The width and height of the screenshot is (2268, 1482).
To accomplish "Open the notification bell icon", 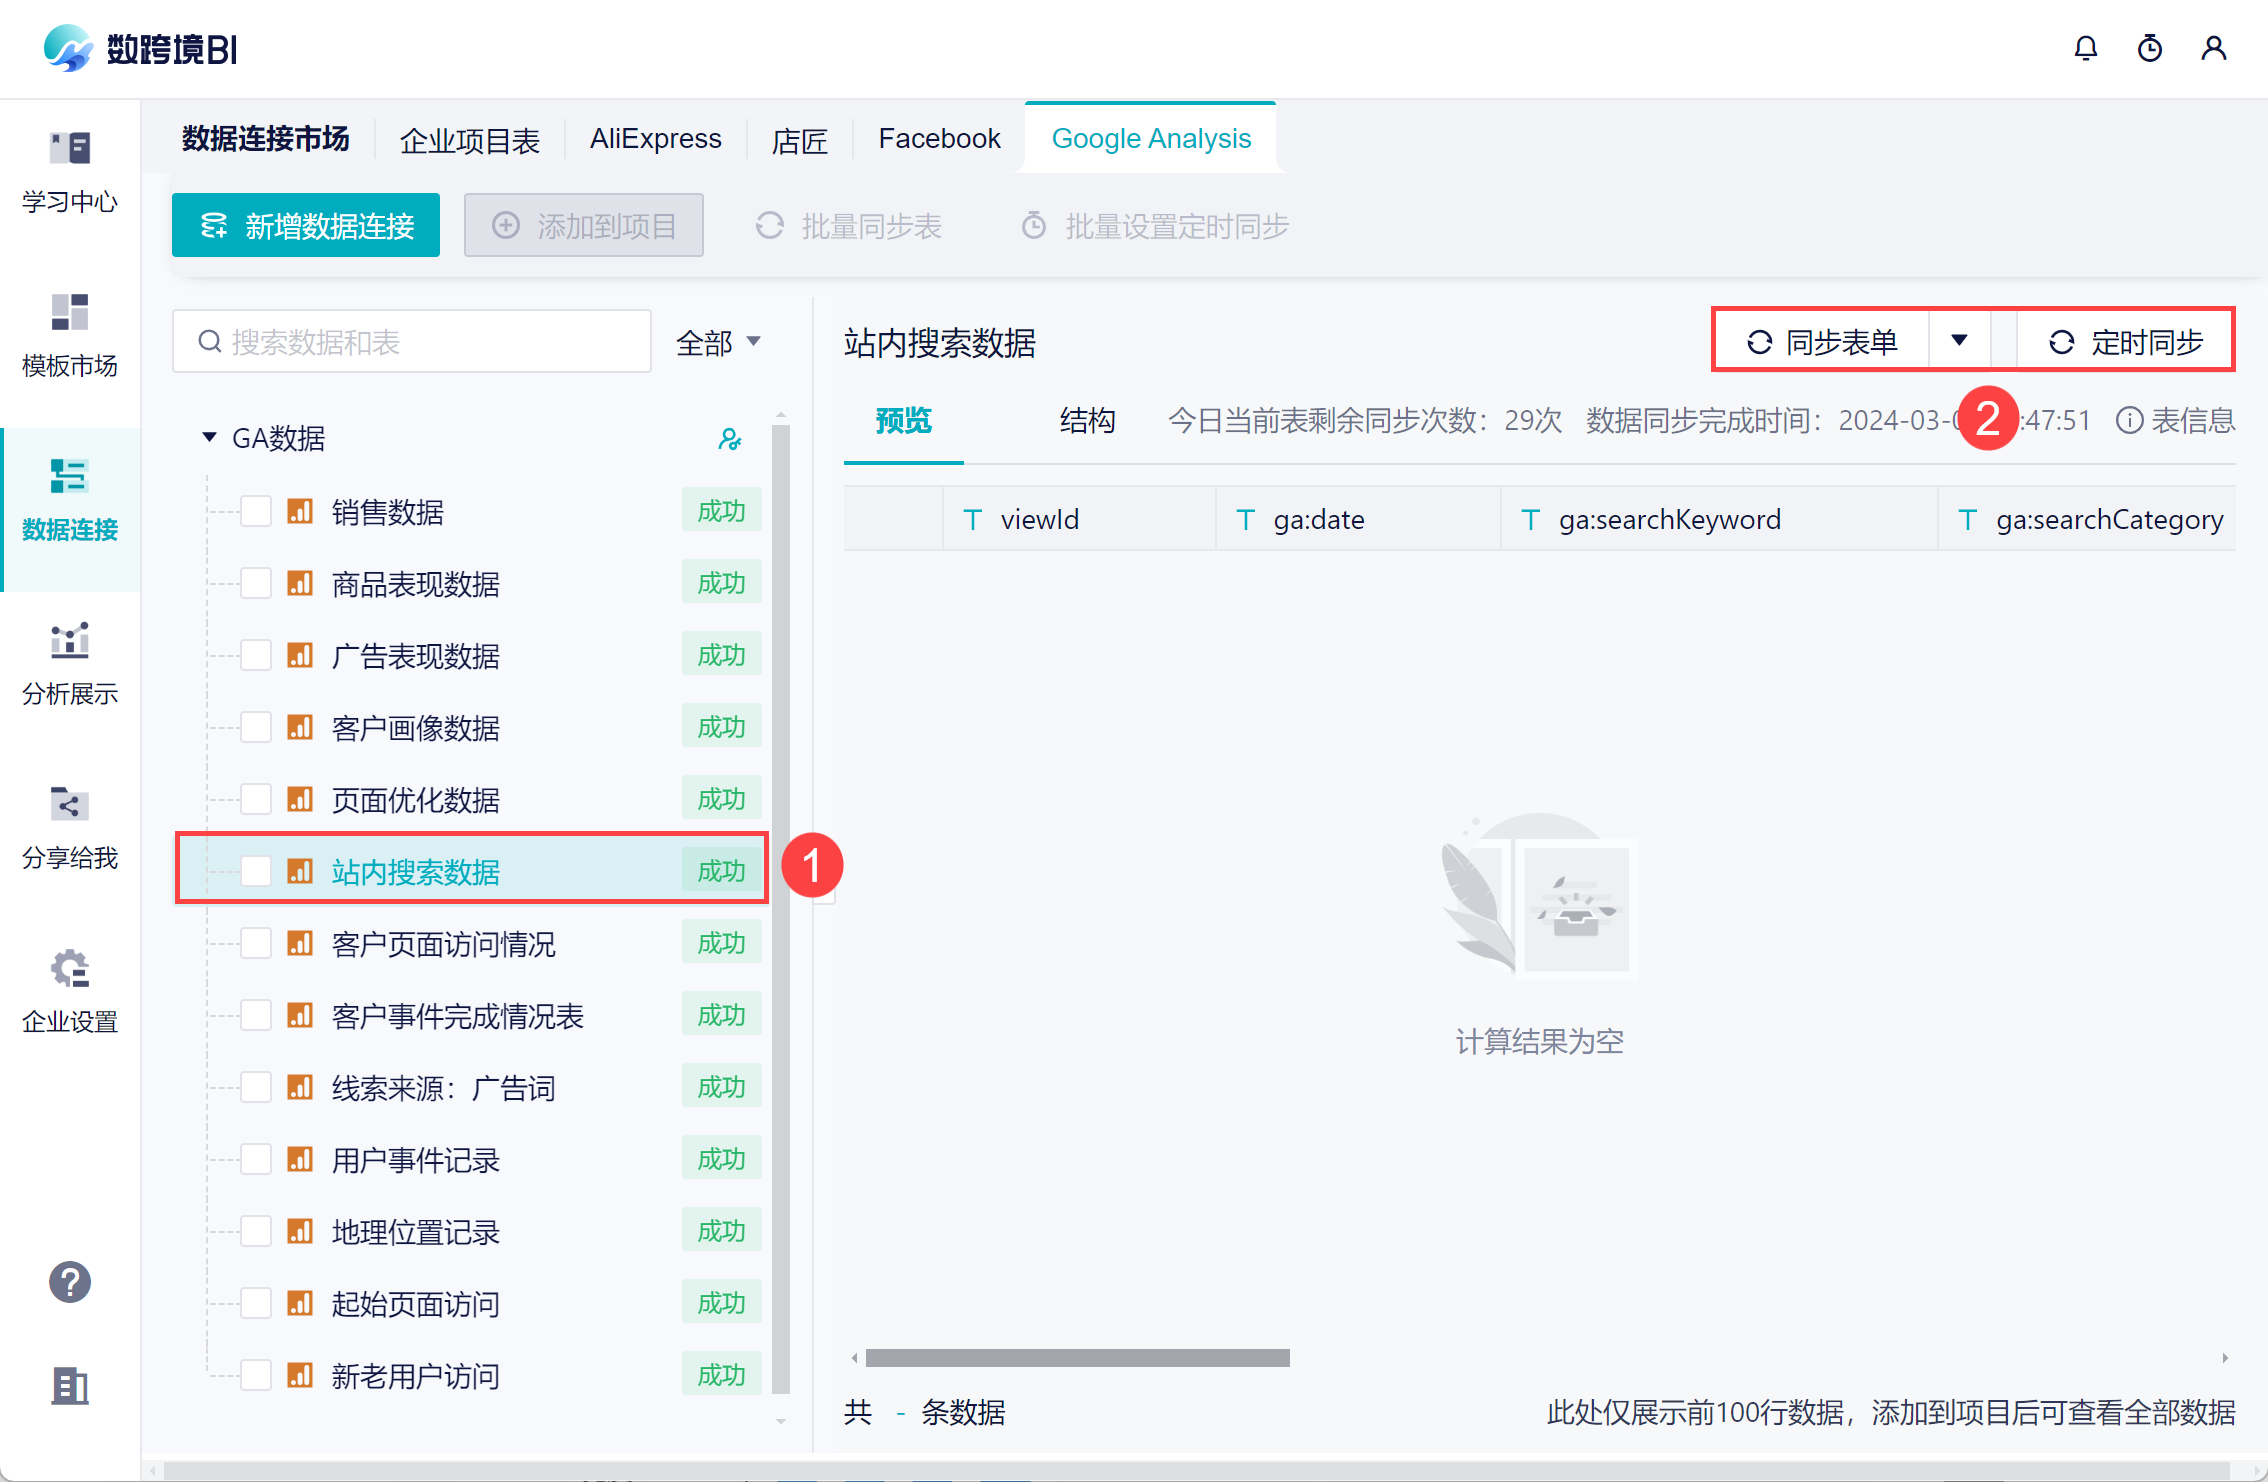I will [x=2085, y=48].
